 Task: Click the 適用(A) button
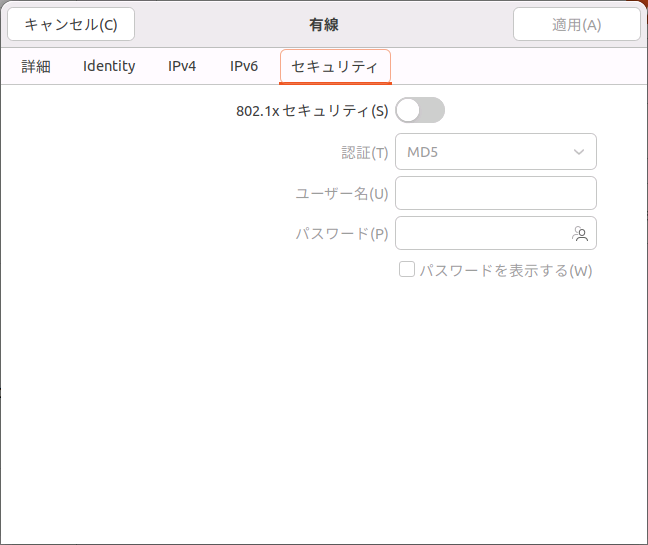tap(577, 24)
